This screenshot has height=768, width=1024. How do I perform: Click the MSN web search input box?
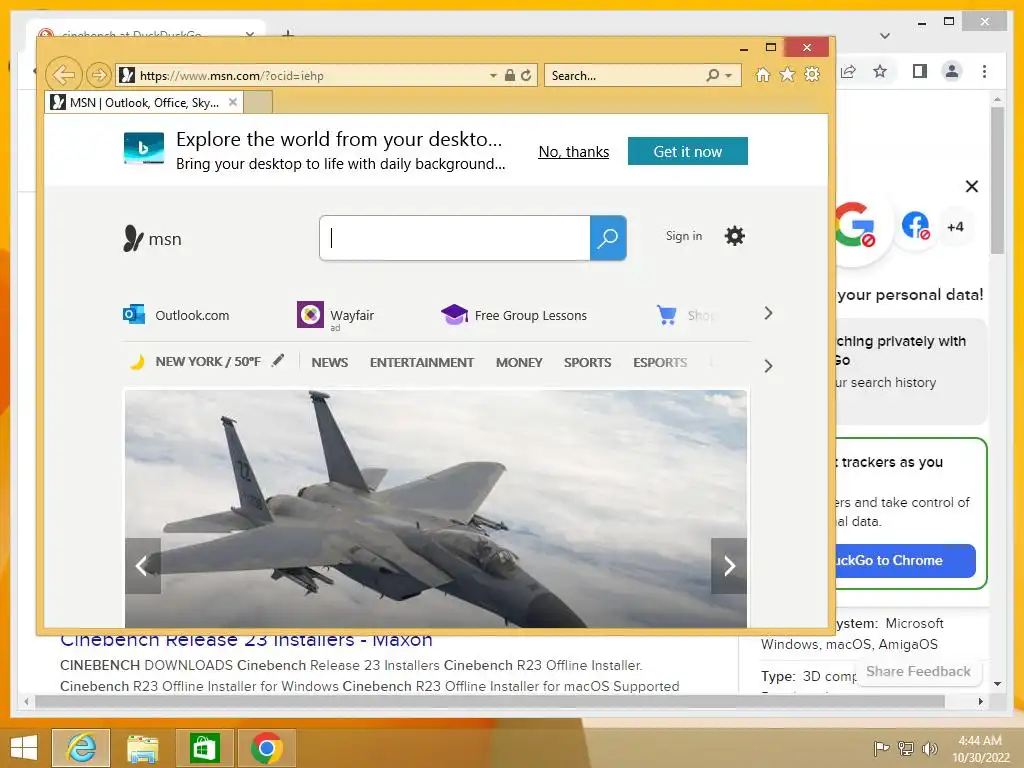tap(455, 238)
